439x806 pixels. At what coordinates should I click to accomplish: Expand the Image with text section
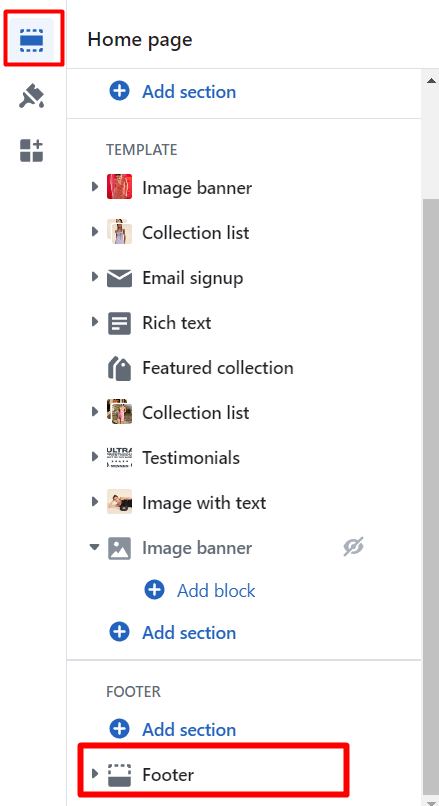95,501
